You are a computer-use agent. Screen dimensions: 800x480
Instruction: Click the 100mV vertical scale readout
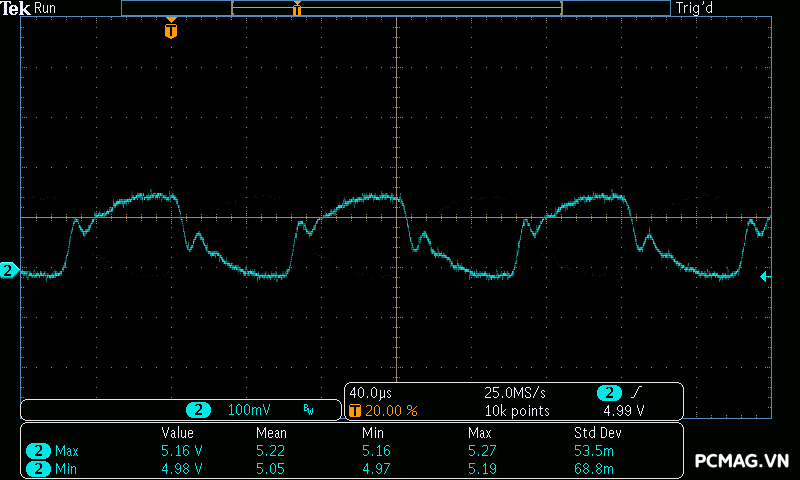248,410
